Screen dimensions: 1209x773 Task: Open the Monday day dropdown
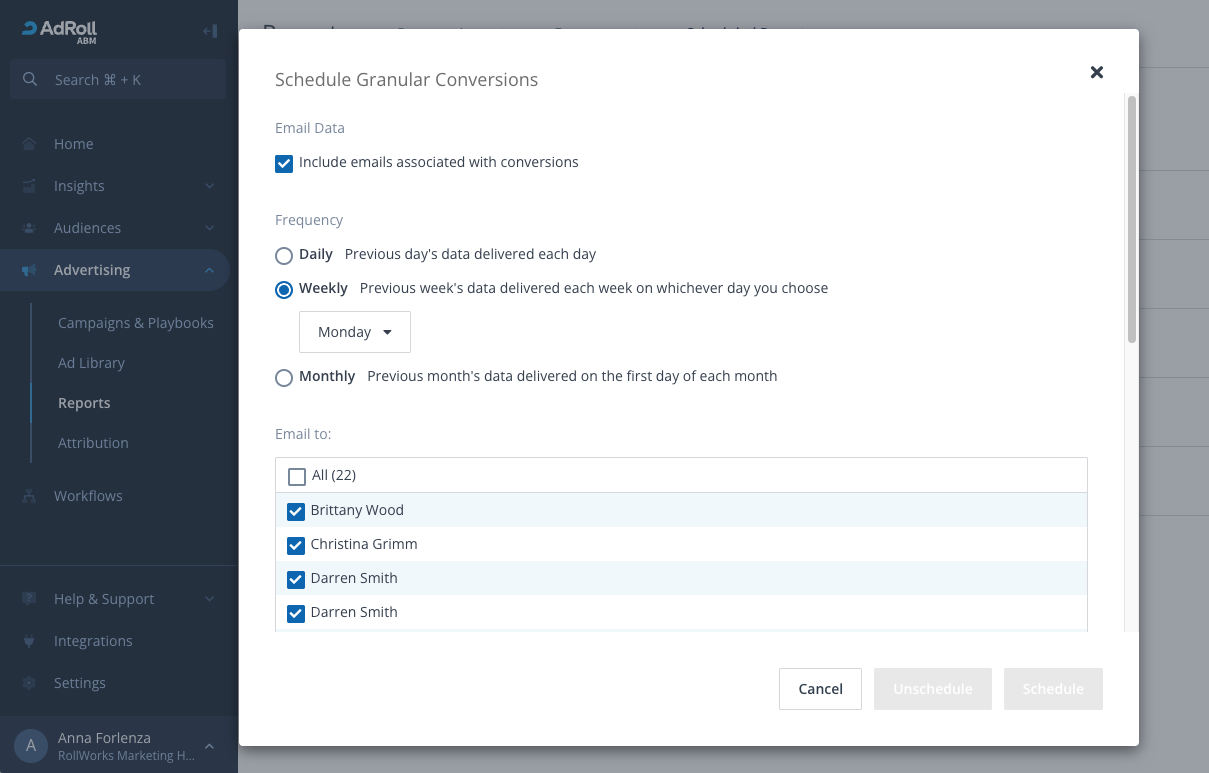click(355, 332)
